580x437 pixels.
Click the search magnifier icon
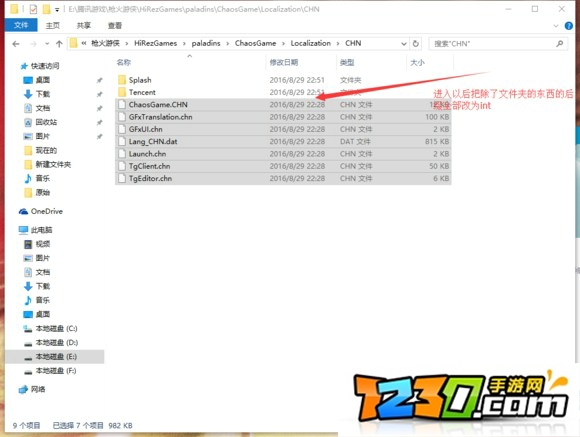click(560, 44)
